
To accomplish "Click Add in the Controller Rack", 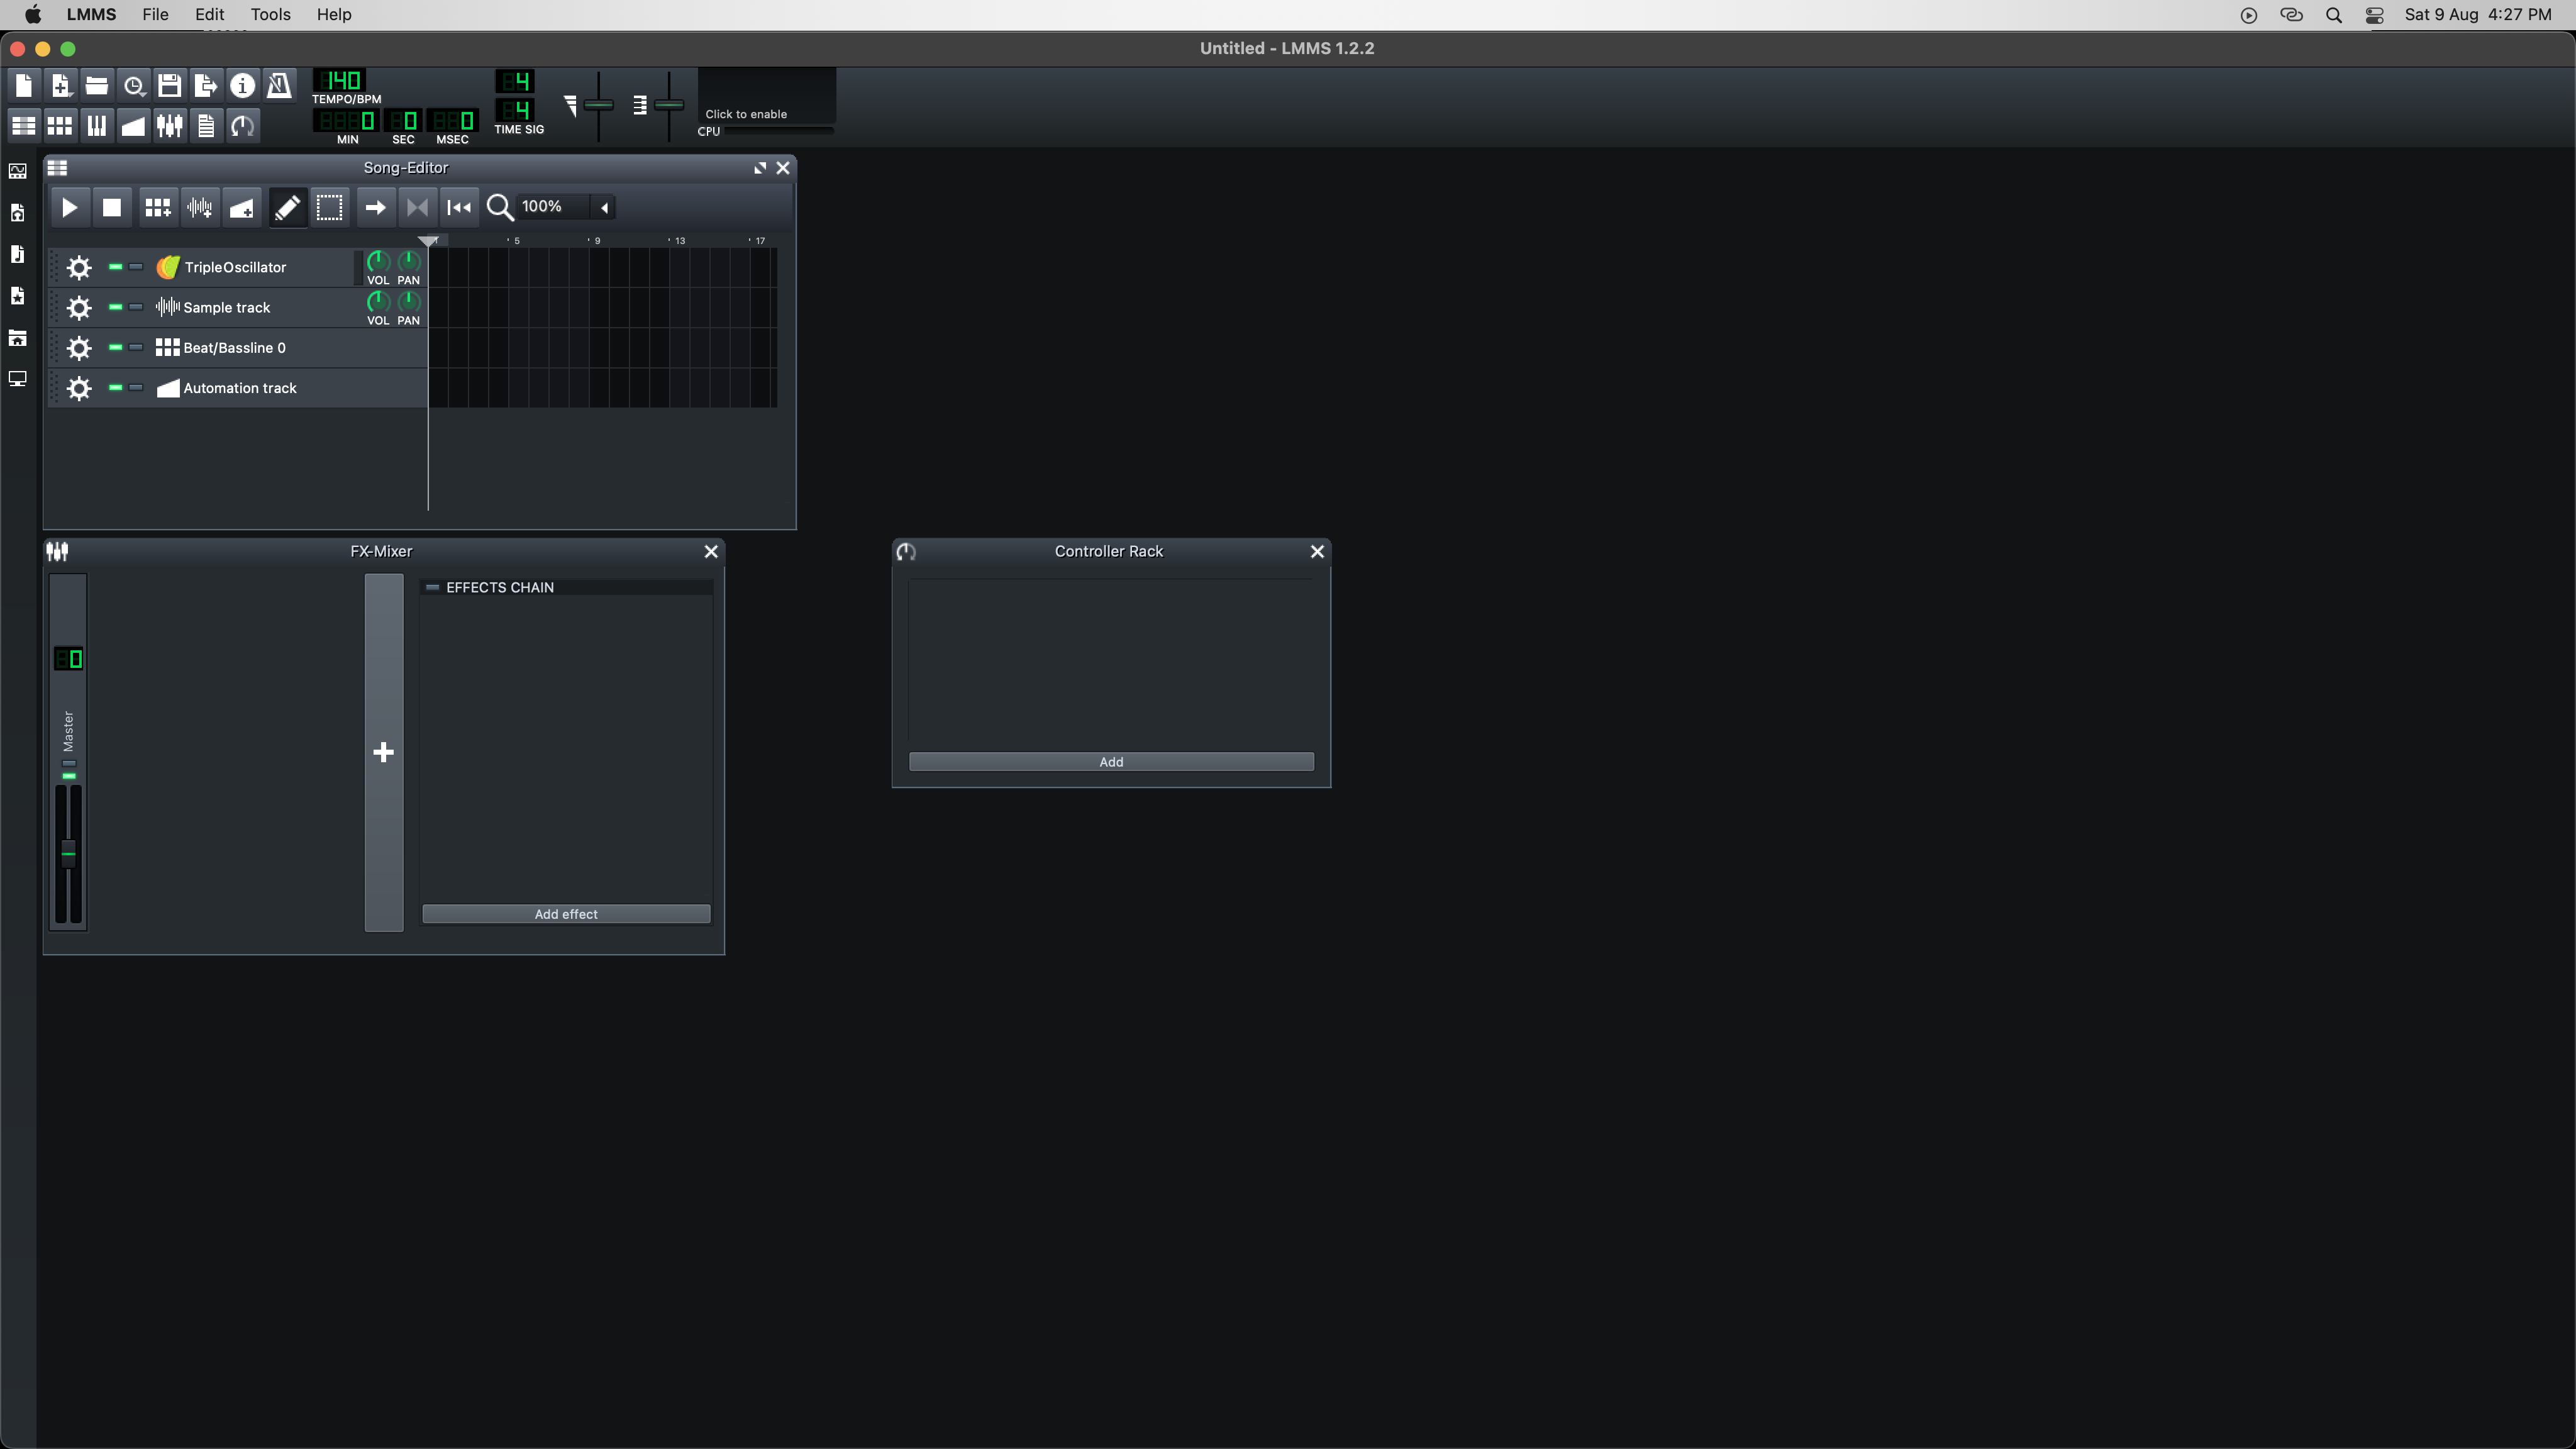I will 1111,762.
